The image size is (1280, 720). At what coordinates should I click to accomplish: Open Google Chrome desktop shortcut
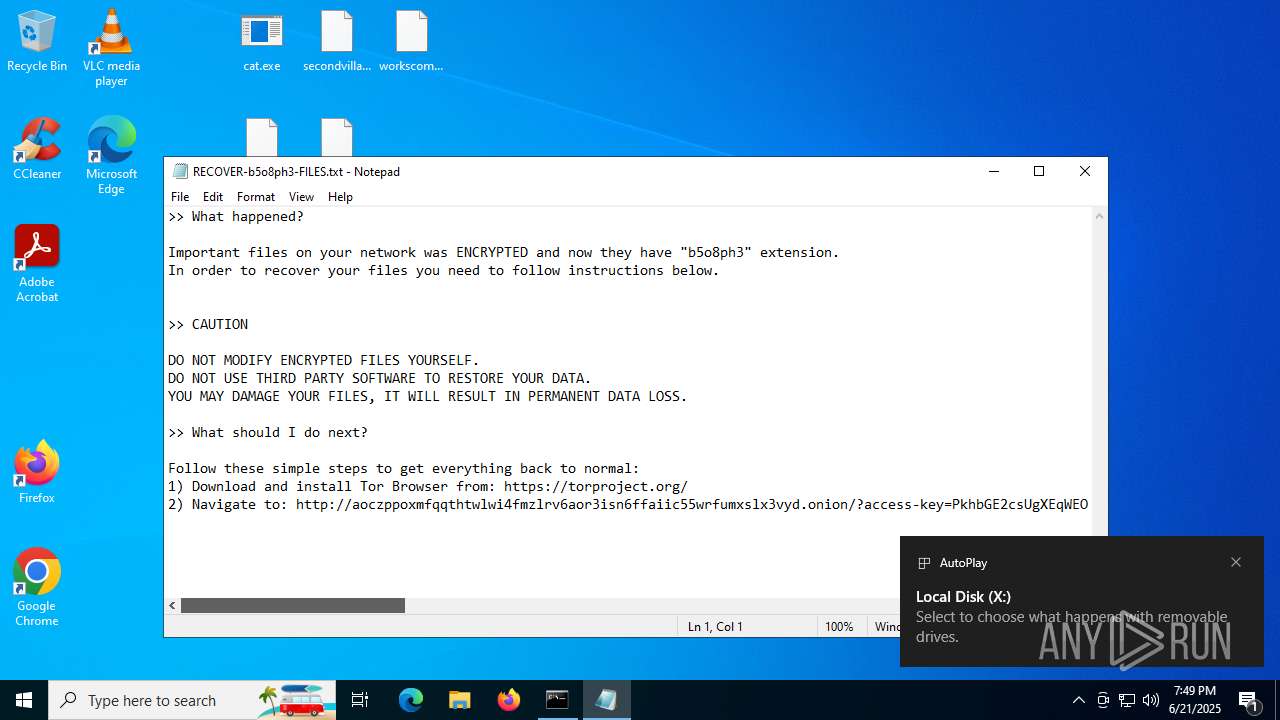(37, 588)
